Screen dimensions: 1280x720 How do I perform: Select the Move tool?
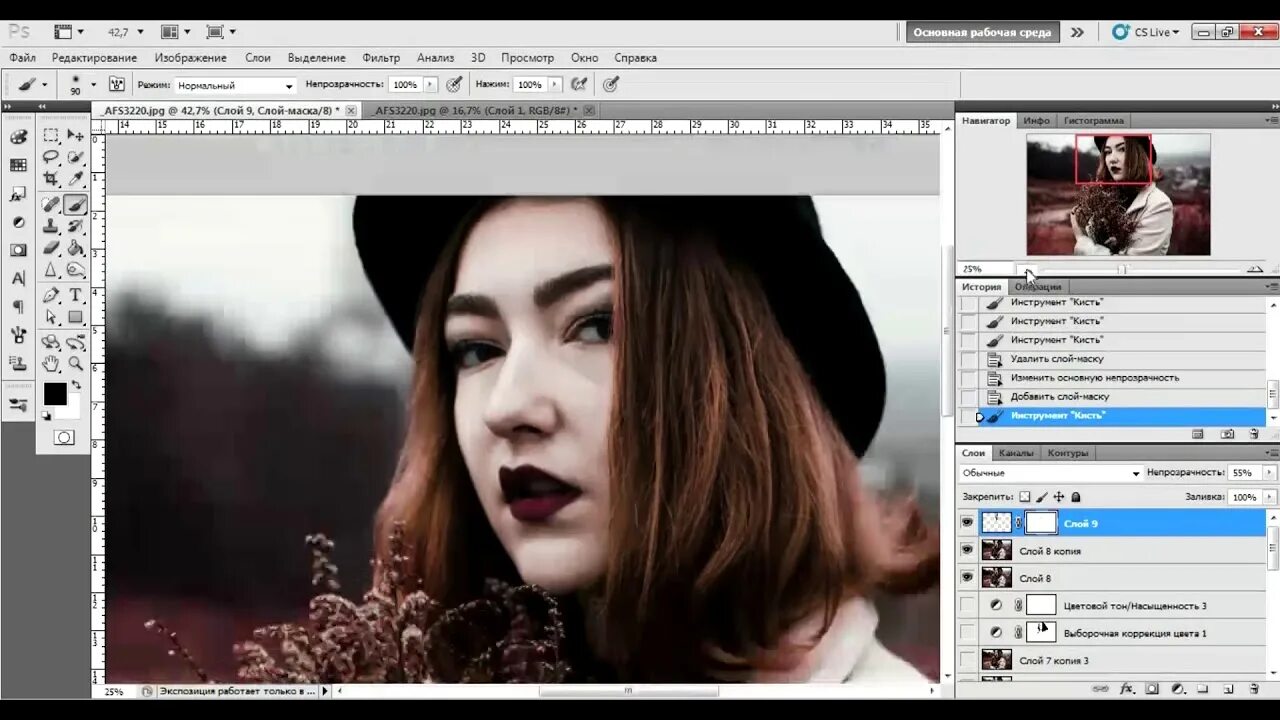point(75,135)
